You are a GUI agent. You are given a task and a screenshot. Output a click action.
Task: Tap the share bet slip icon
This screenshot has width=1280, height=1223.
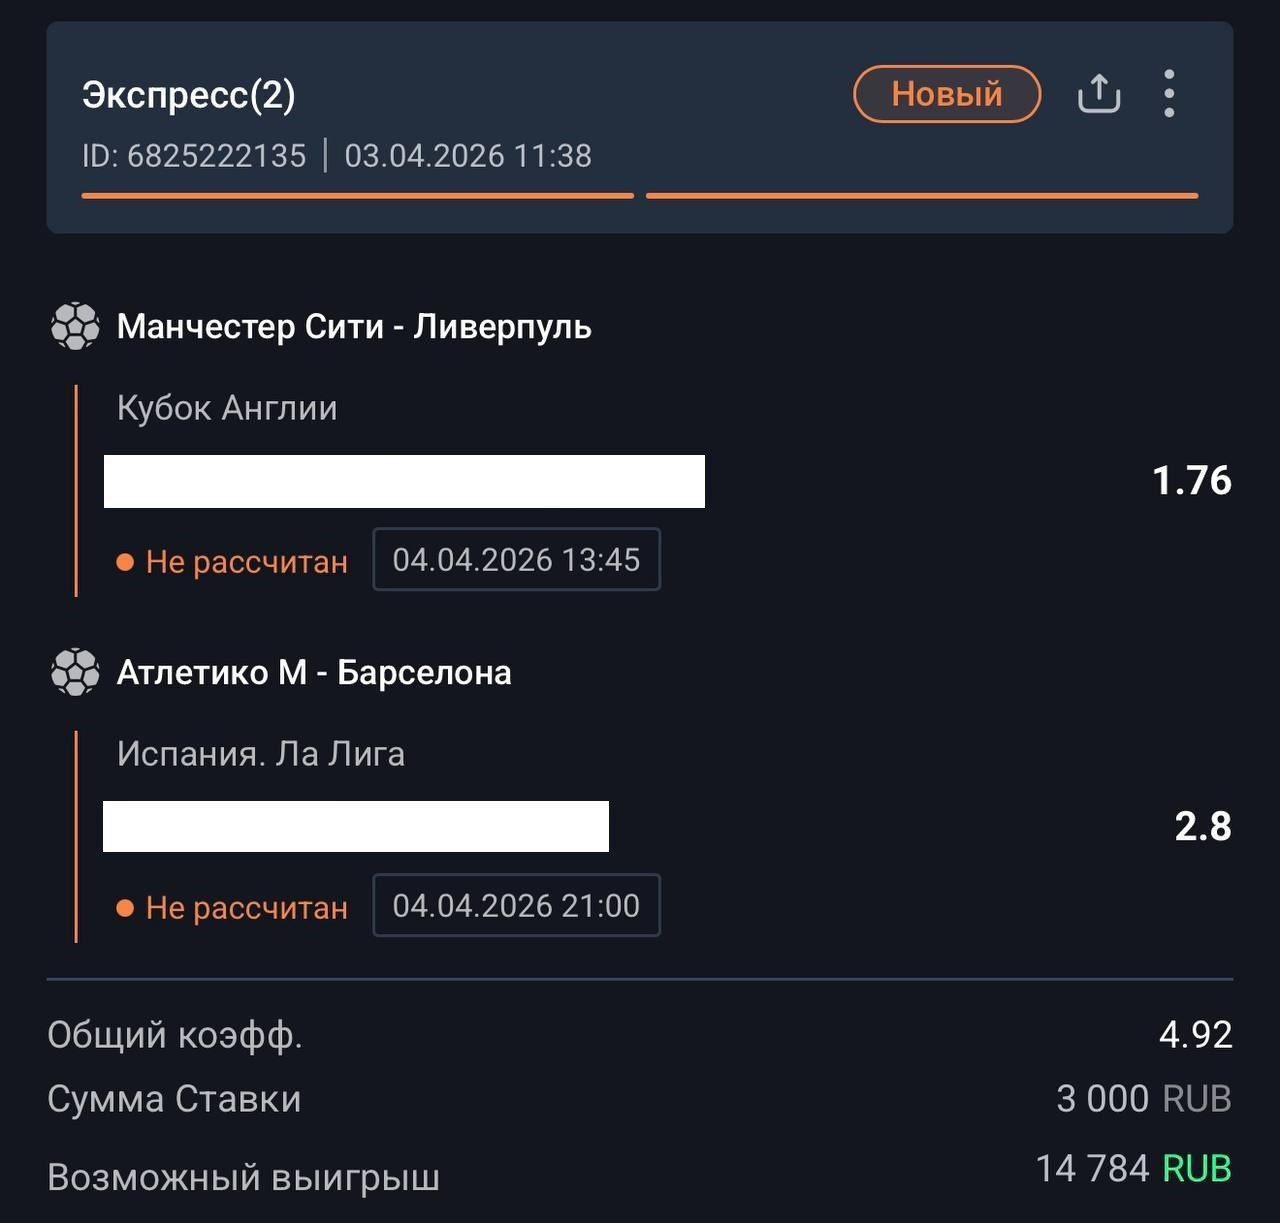tap(1098, 94)
